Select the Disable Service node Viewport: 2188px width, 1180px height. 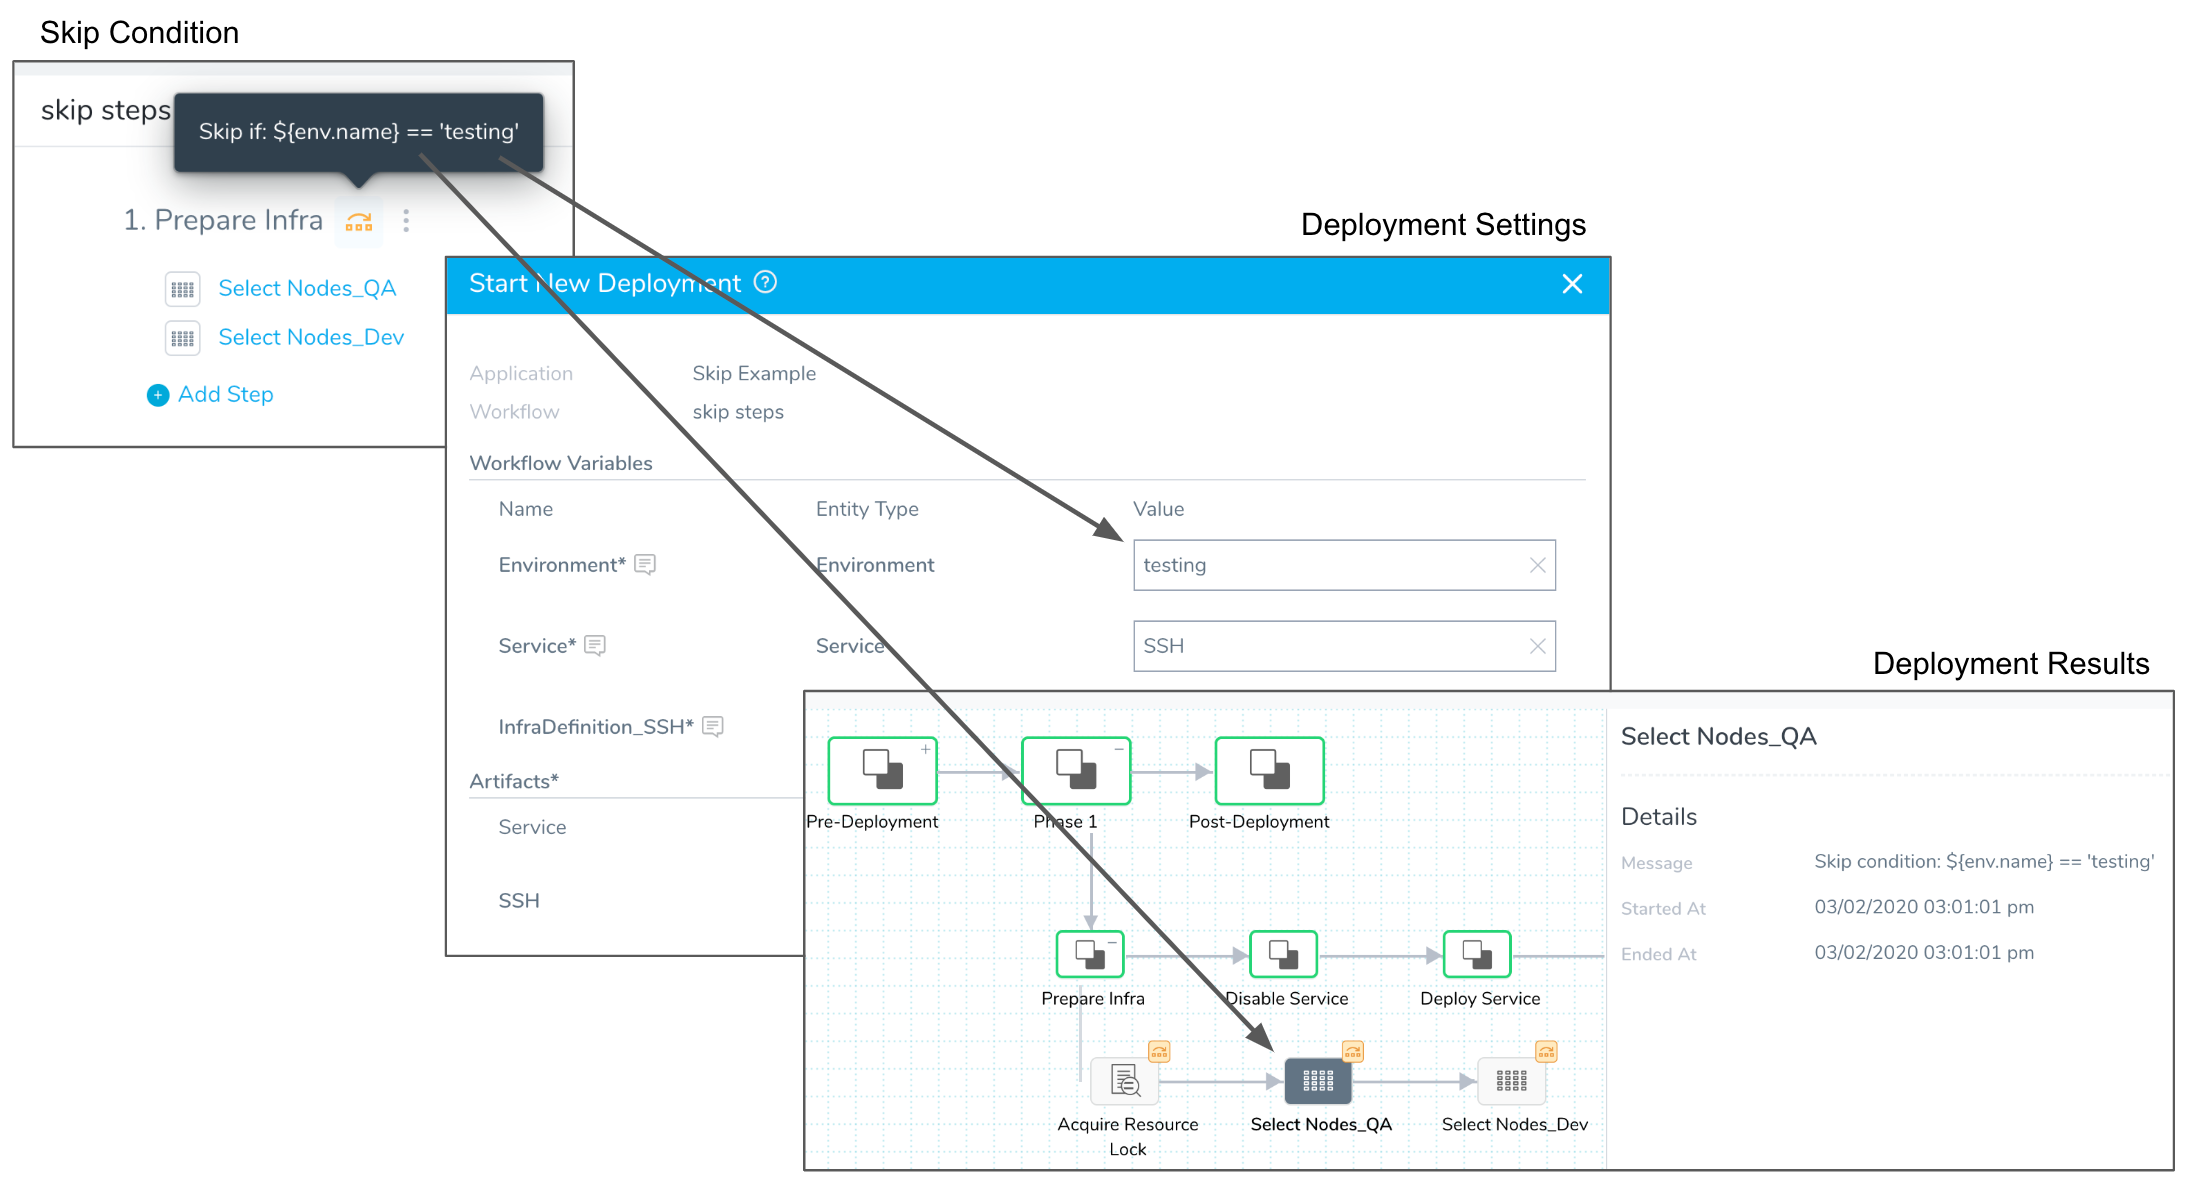click(1284, 954)
